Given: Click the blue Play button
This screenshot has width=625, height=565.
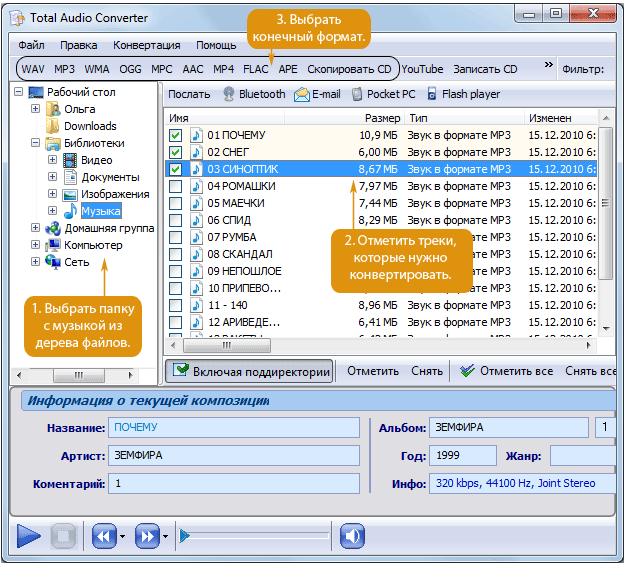Looking at the screenshot, I should tap(28, 536).
